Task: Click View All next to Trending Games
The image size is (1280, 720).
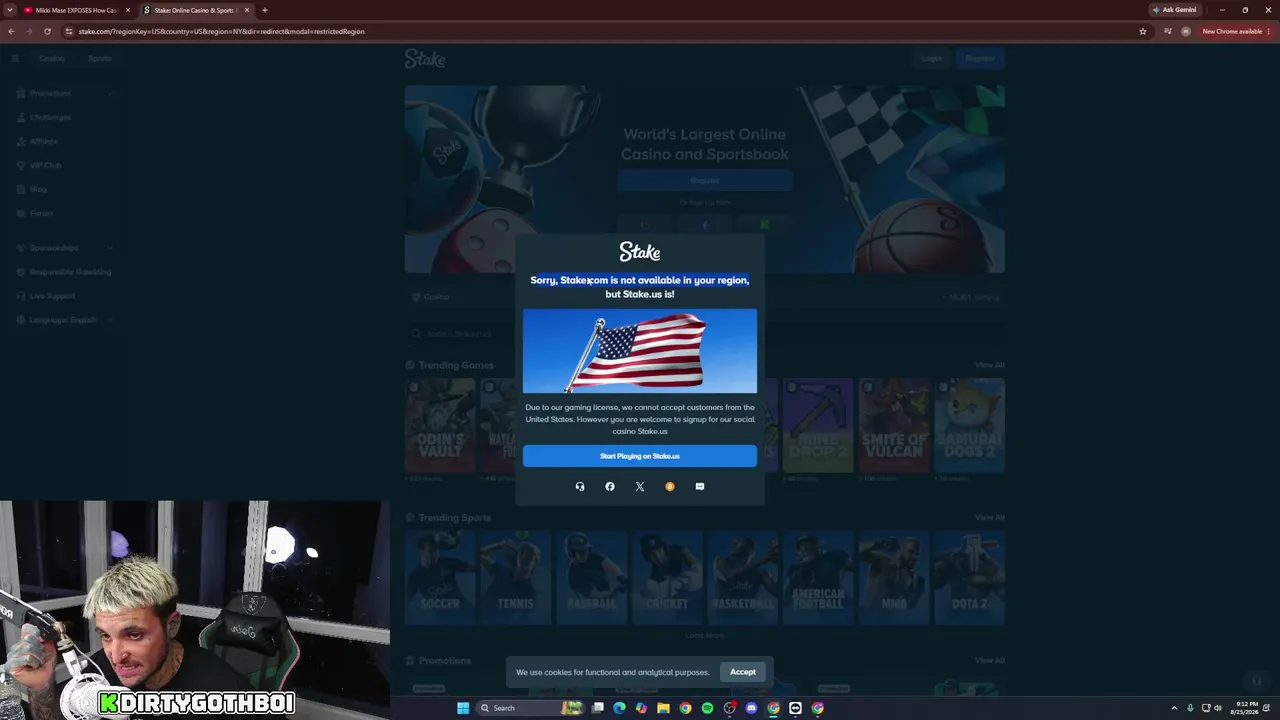Action: pos(990,365)
